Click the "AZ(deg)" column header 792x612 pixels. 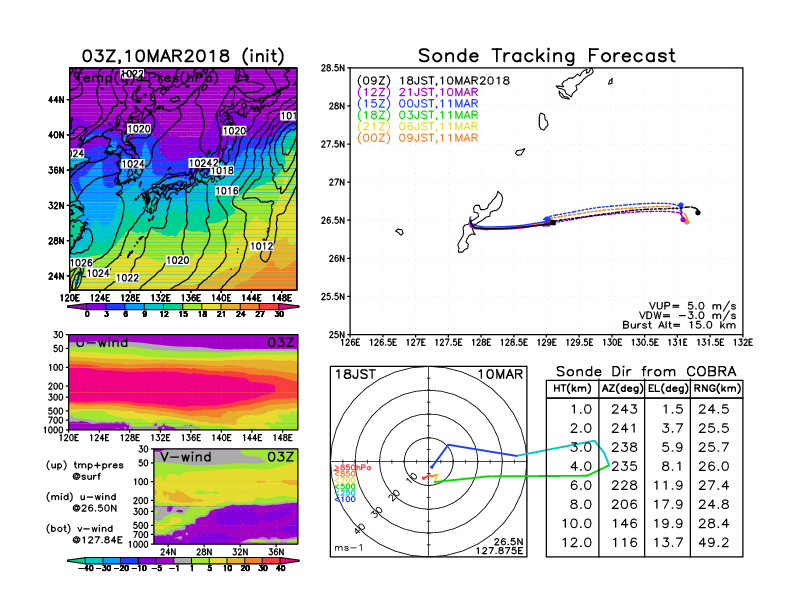(622, 389)
